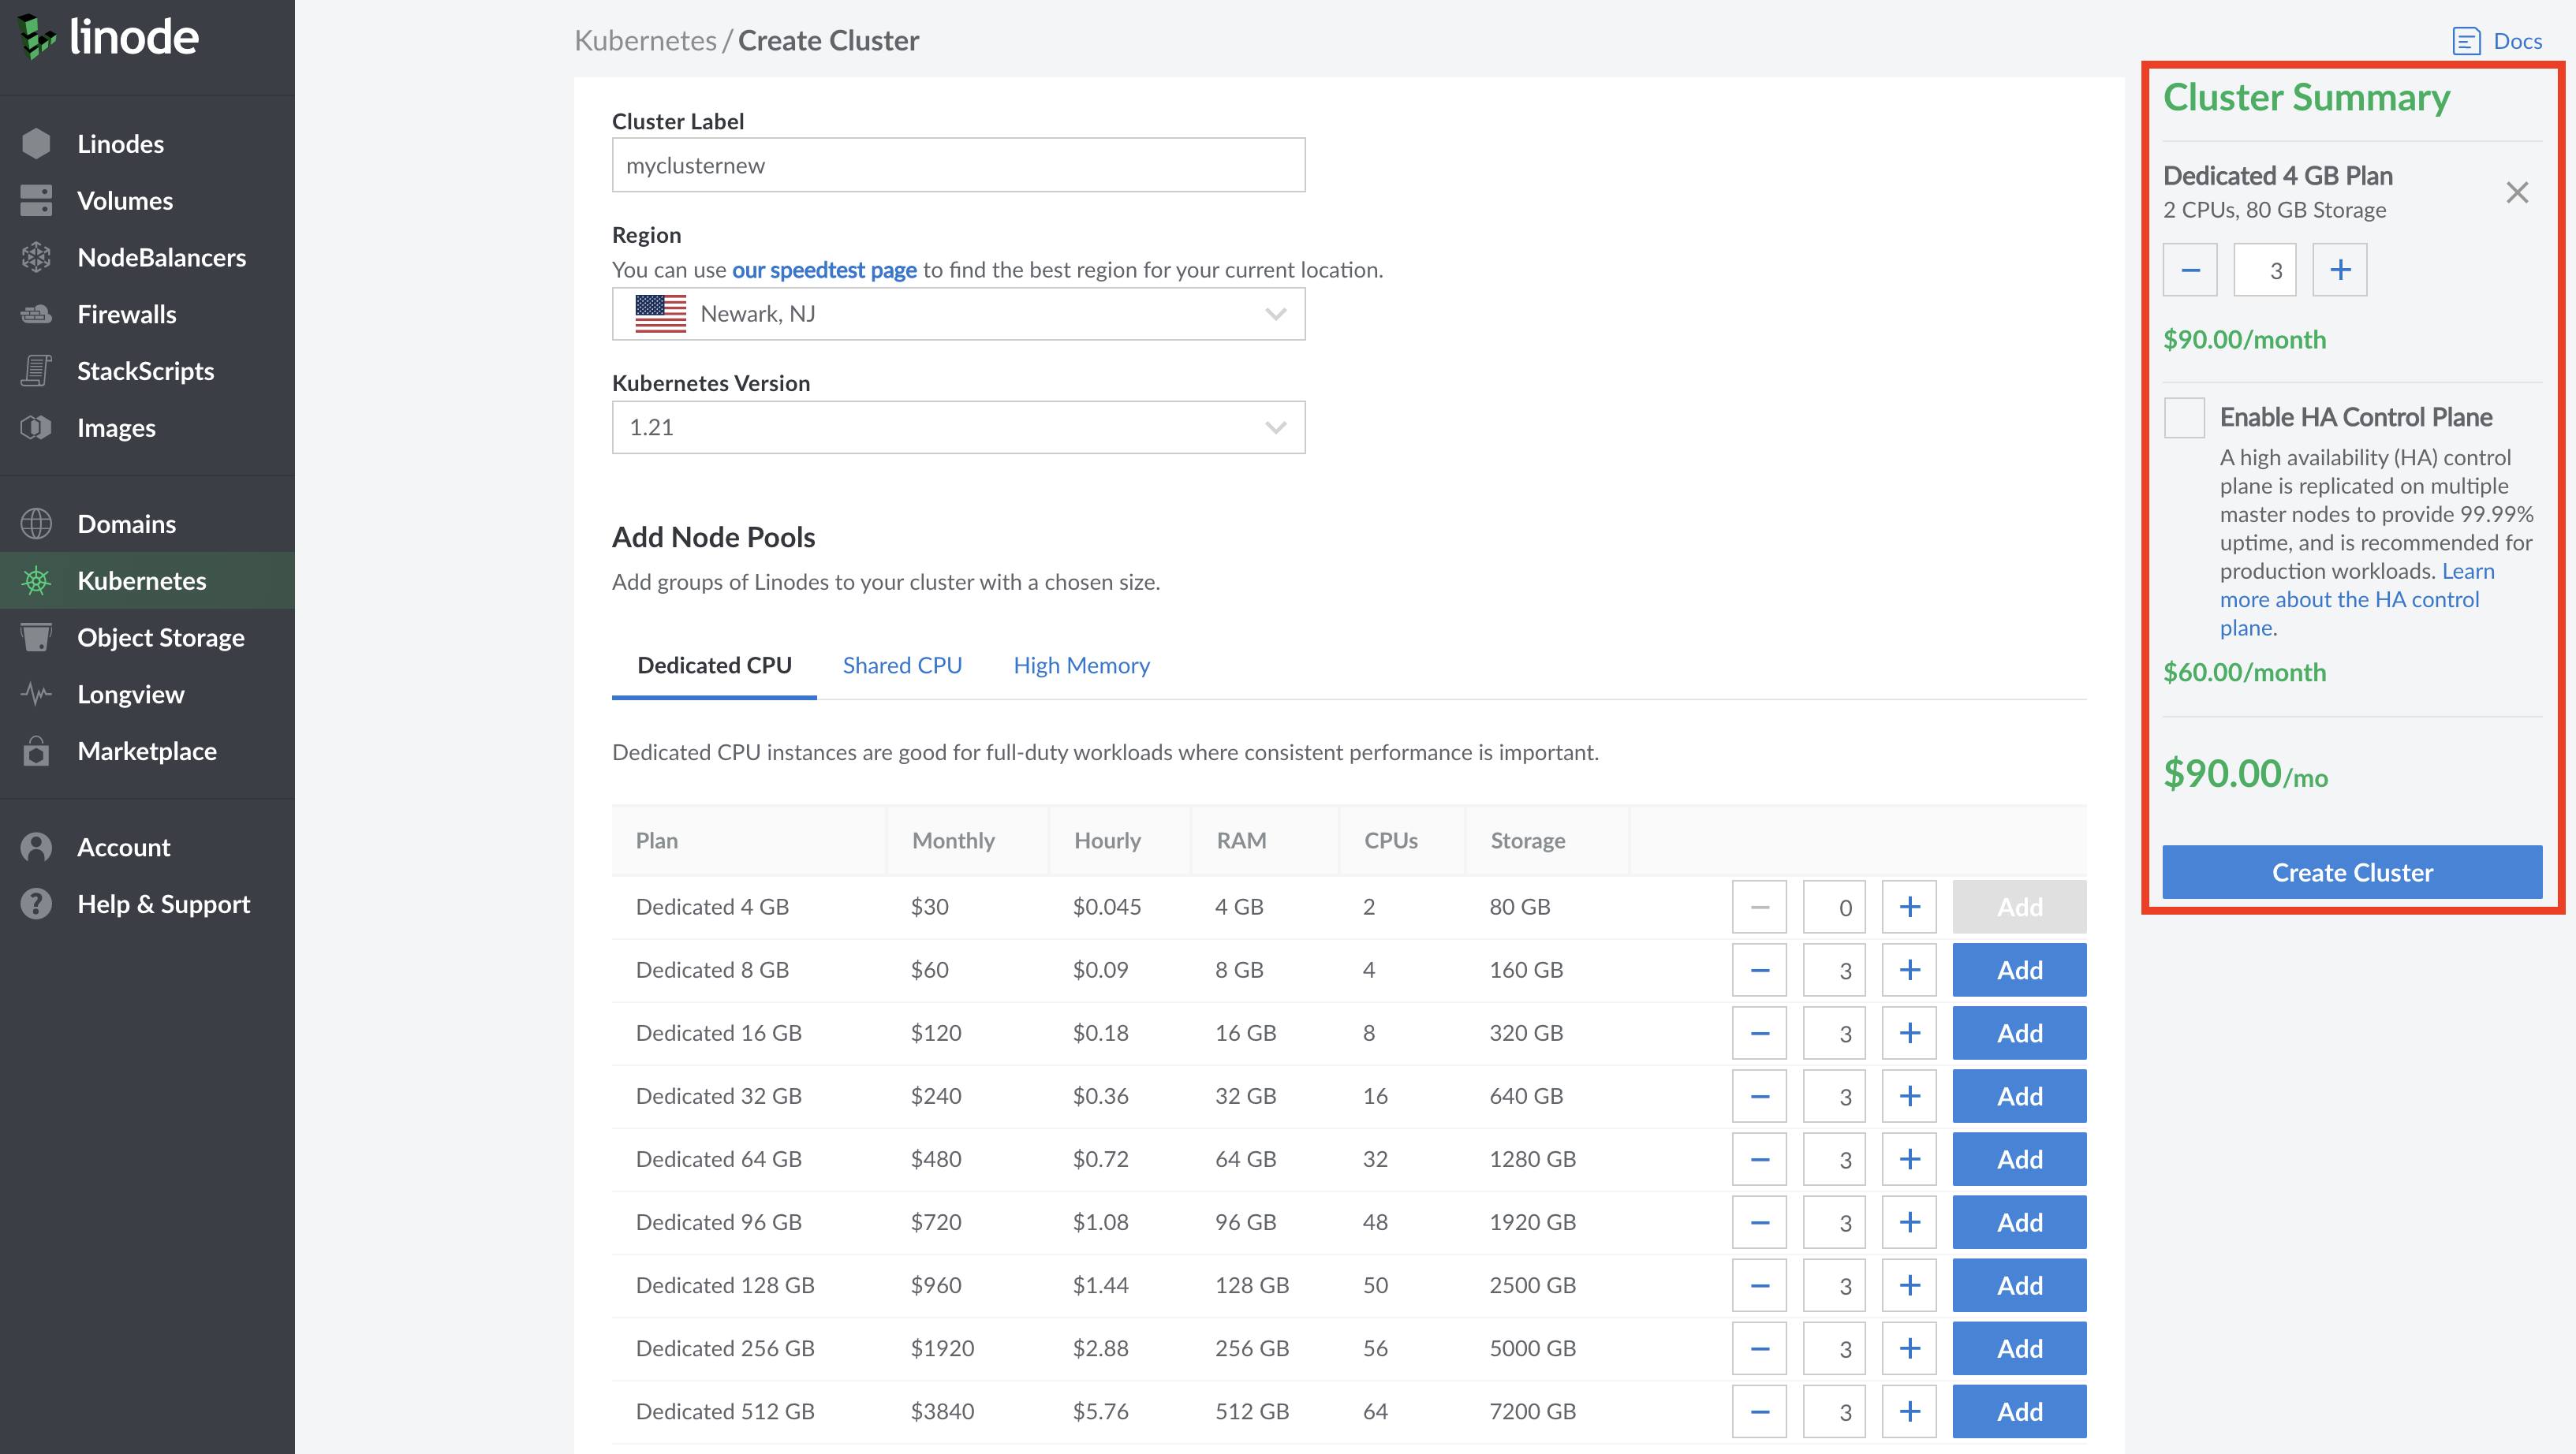Increase node count in Cluster Summary
The width and height of the screenshot is (2576, 1454).
2340,270
